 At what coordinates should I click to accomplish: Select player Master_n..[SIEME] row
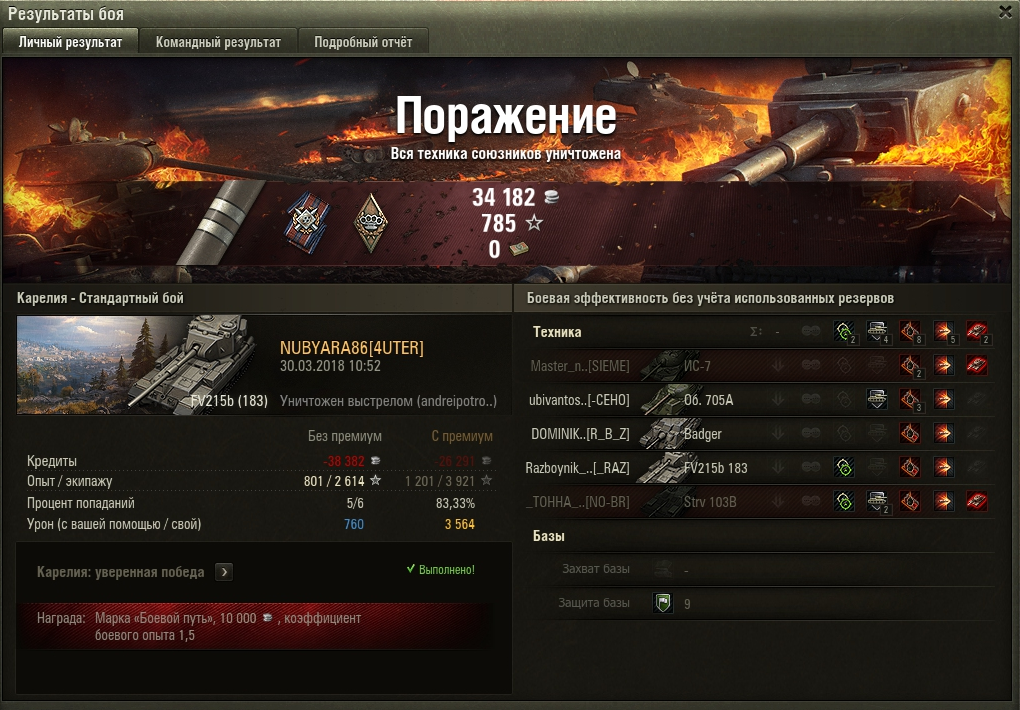(756, 366)
